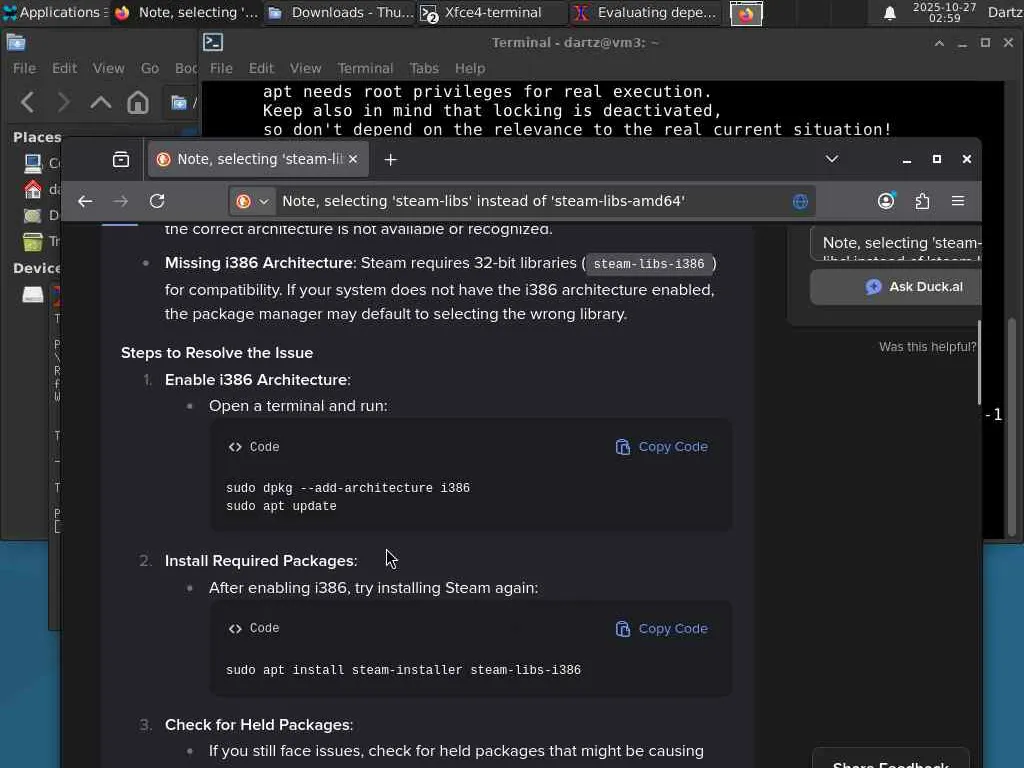Open the terminal Tabs menu

424,68
